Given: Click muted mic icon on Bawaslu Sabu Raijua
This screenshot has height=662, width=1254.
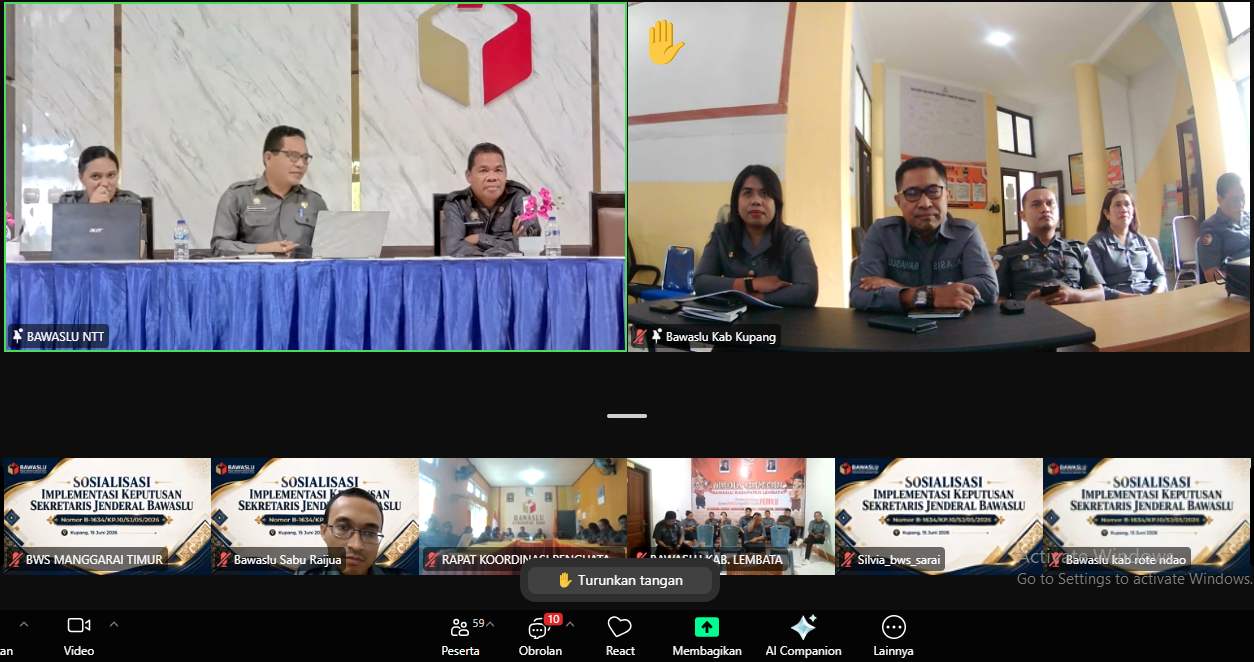Looking at the screenshot, I should click(x=224, y=560).
